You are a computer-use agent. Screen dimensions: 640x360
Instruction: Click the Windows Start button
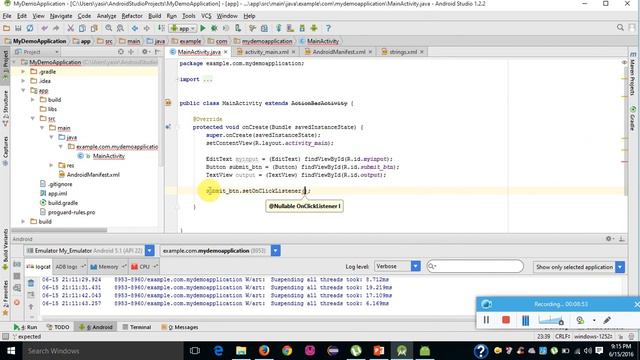[x=11, y=351]
